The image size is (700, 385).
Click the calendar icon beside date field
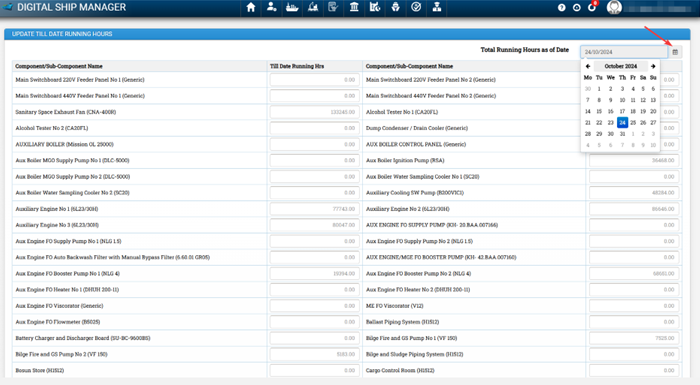(x=675, y=52)
